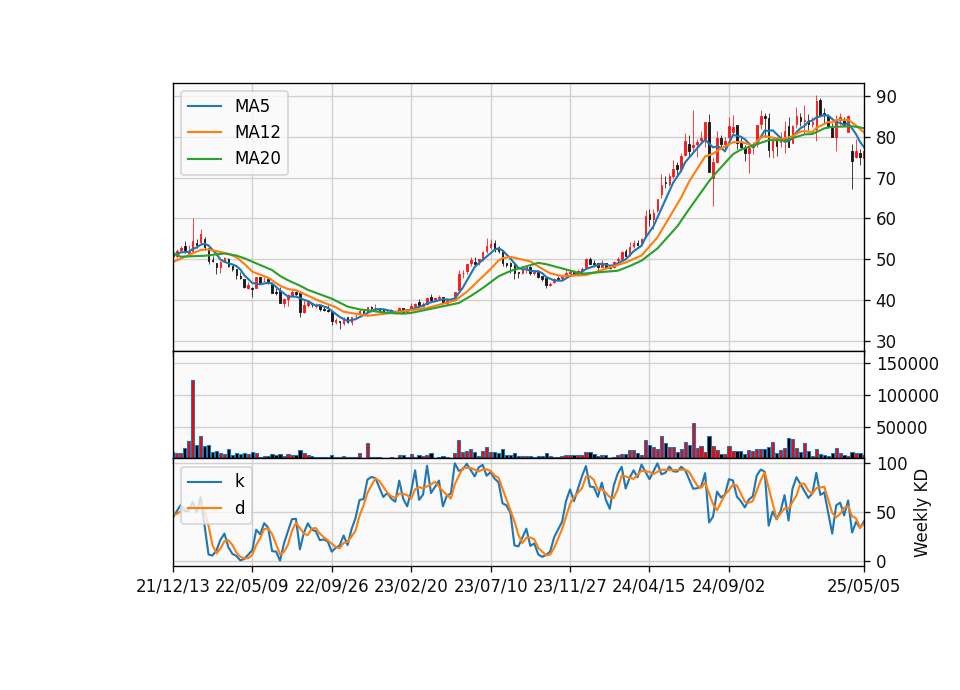The width and height of the screenshot is (960, 690).
Task: Click the price axis value 50
Action: click(x=887, y=260)
